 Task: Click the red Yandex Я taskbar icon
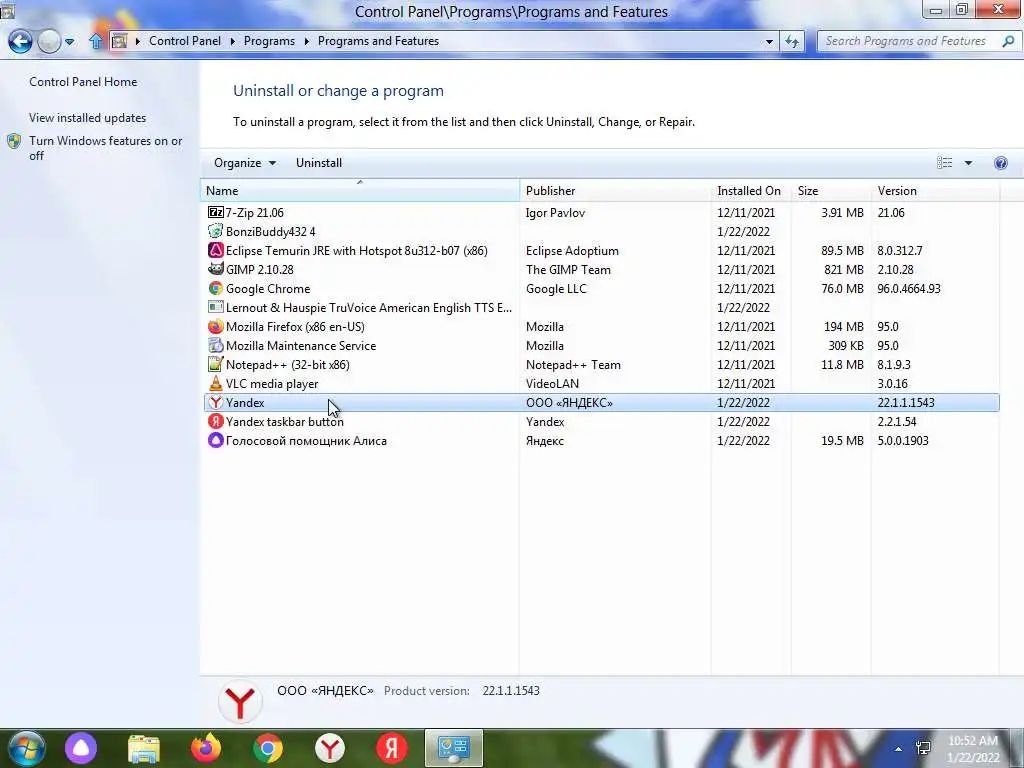pos(392,748)
